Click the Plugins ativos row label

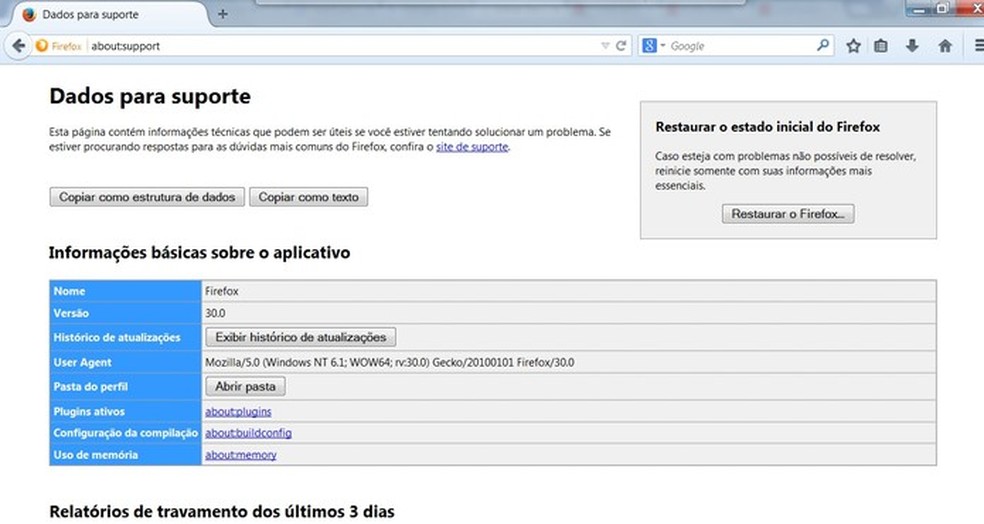click(x=89, y=412)
